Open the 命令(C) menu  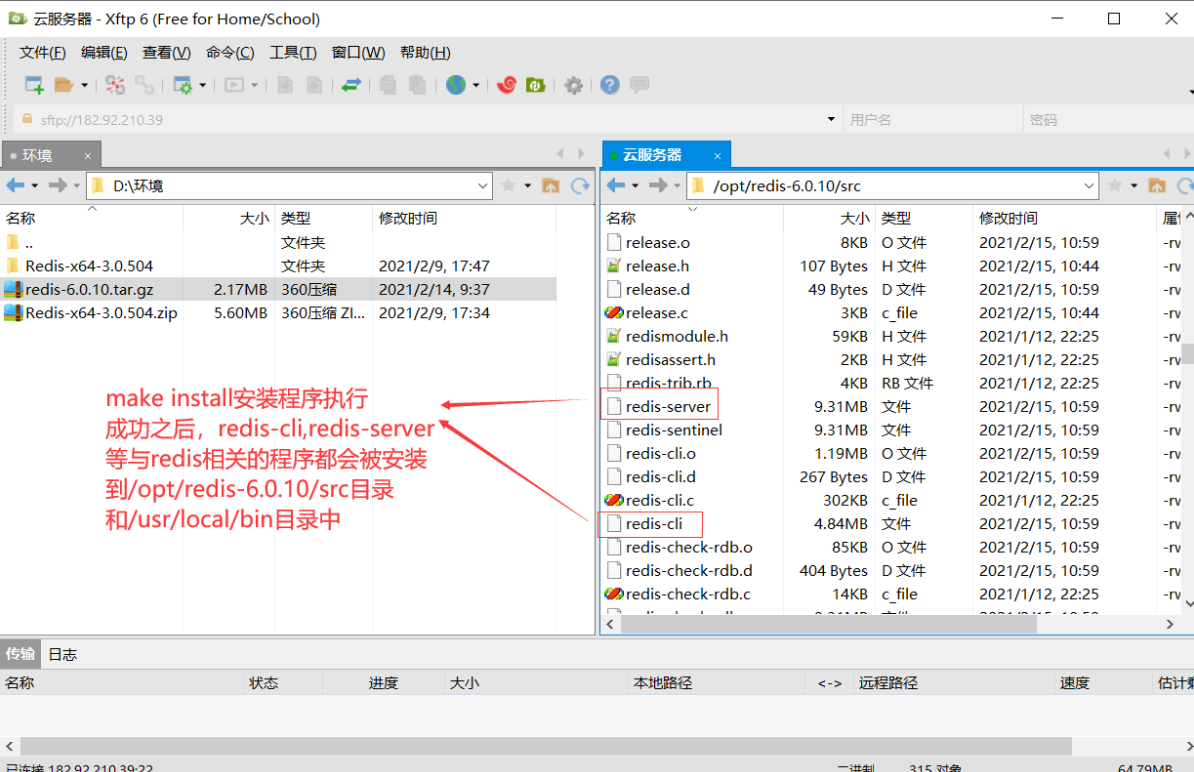pyautogui.click(x=230, y=53)
